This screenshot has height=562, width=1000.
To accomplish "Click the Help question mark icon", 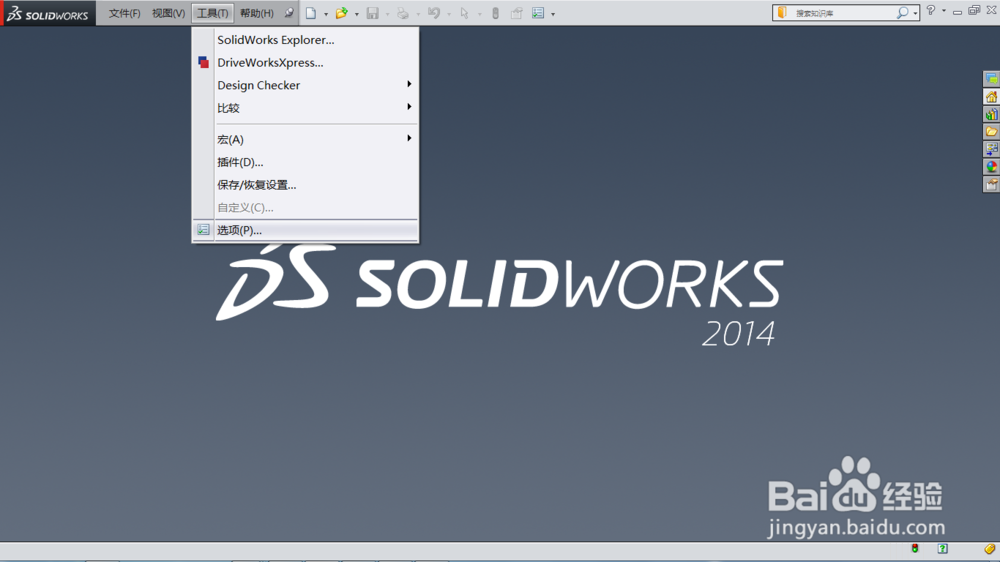I will 931,10.
